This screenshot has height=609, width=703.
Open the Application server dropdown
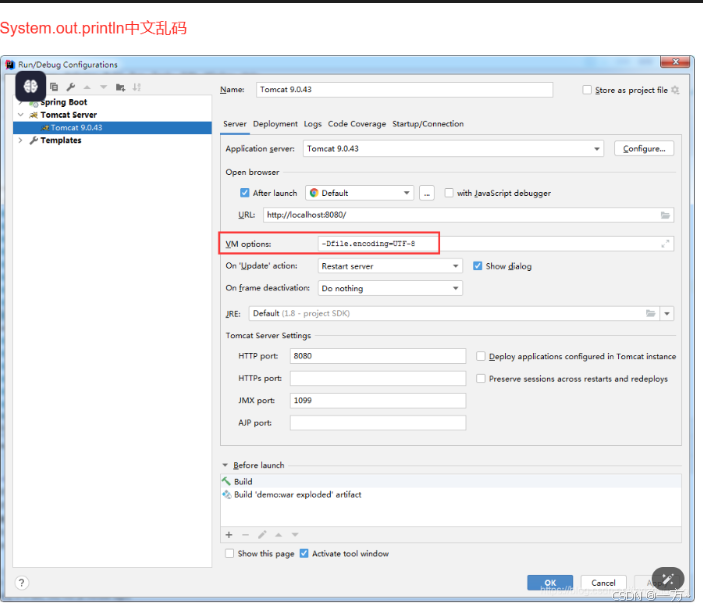click(x=453, y=148)
